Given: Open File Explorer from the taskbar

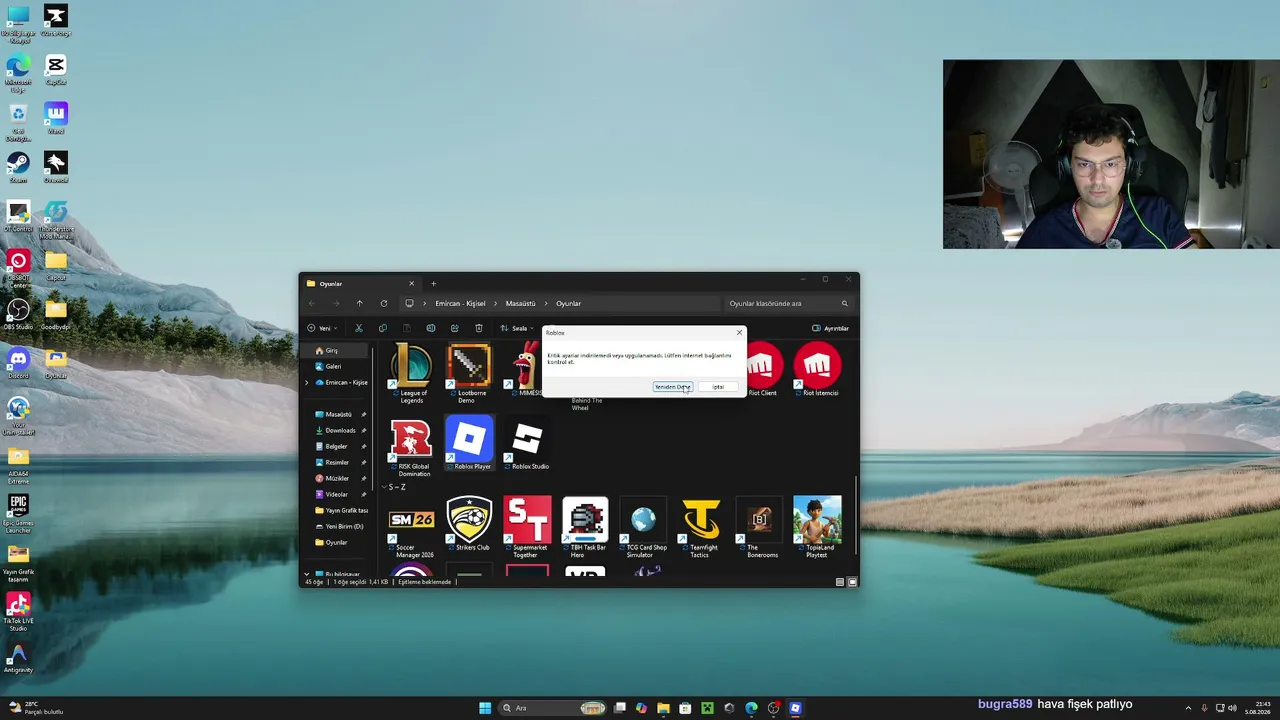Looking at the screenshot, I should (663, 708).
